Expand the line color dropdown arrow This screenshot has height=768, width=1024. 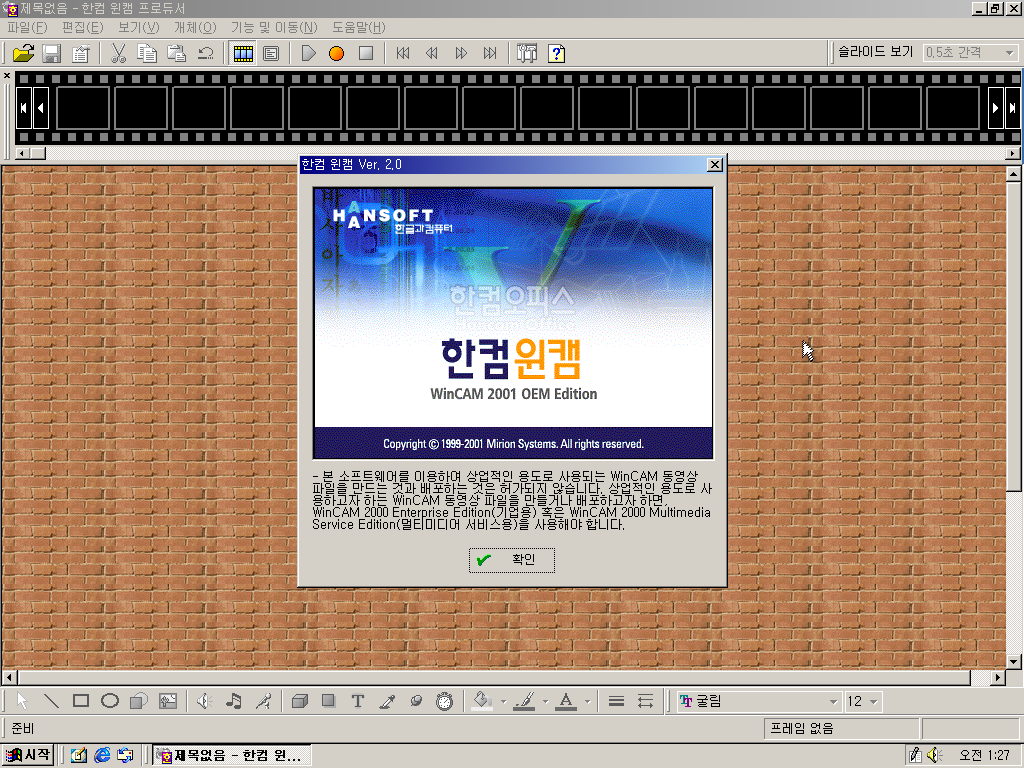(545, 702)
